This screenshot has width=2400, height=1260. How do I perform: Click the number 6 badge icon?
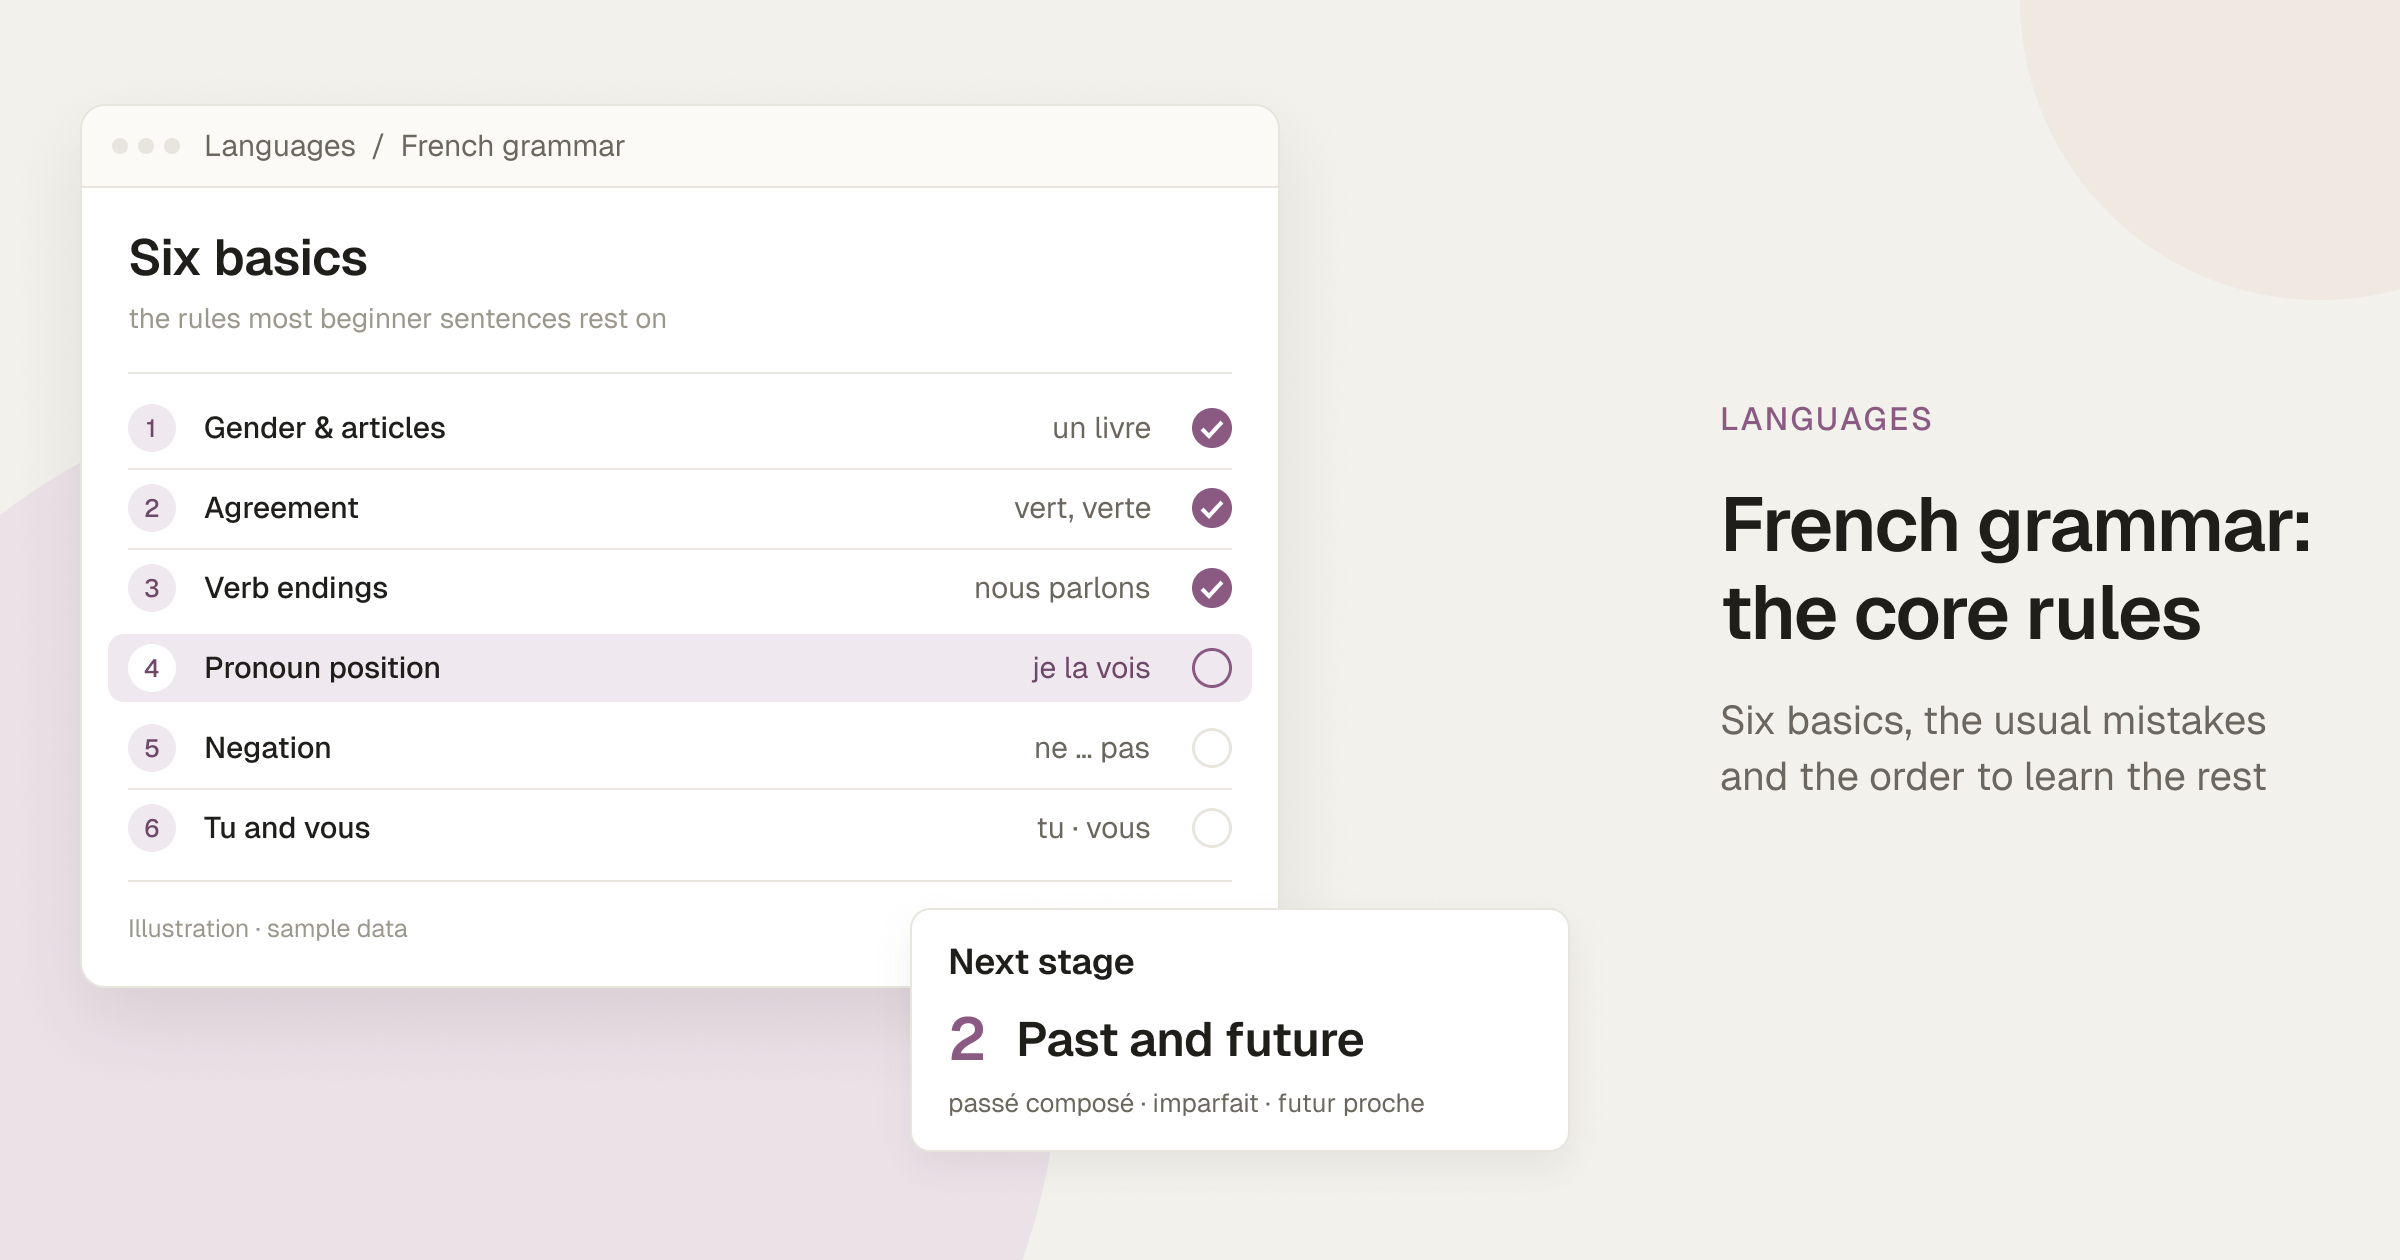pos(152,828)
